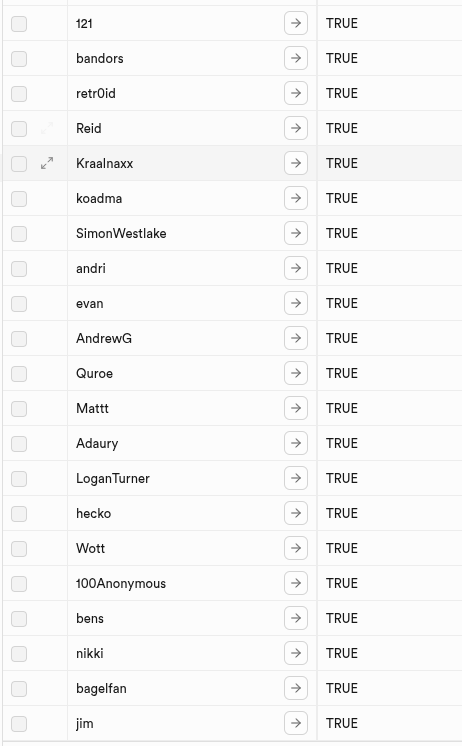The image size is (462, 746).
Task: Click the arrow icon beside SimonWestlake
Action: coord(295,233)
